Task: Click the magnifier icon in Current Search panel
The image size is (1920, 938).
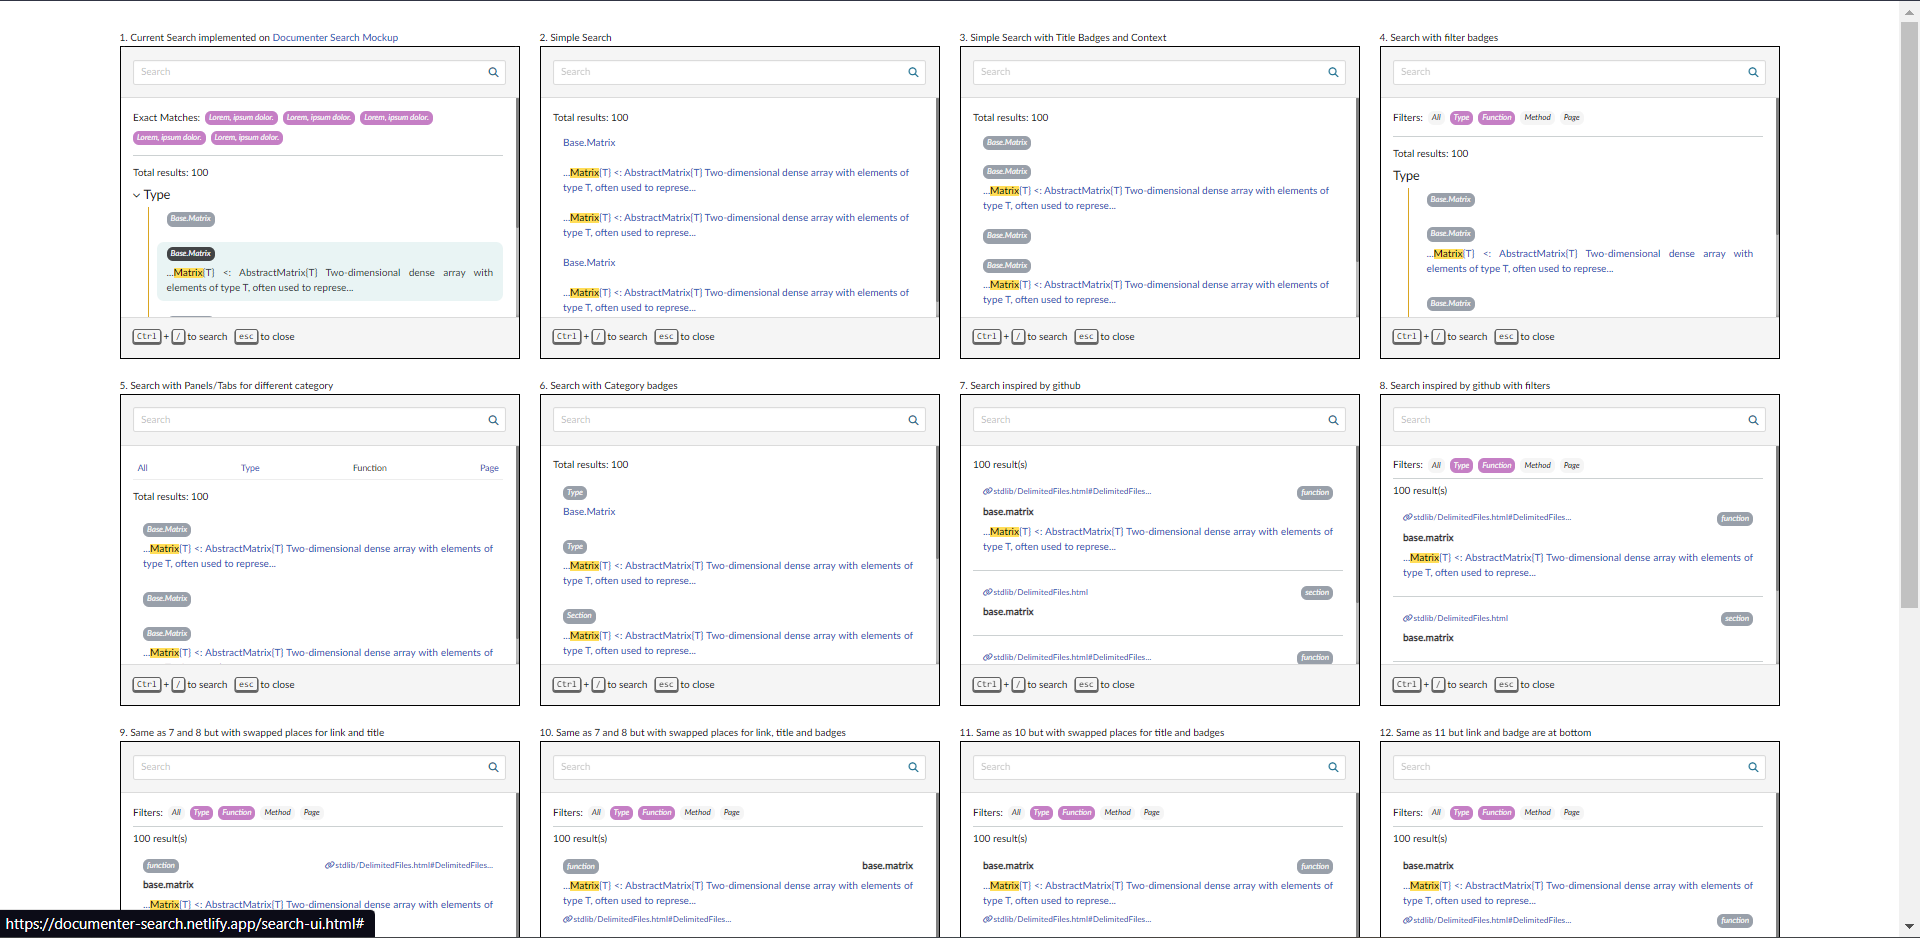Action: [492, 72]
